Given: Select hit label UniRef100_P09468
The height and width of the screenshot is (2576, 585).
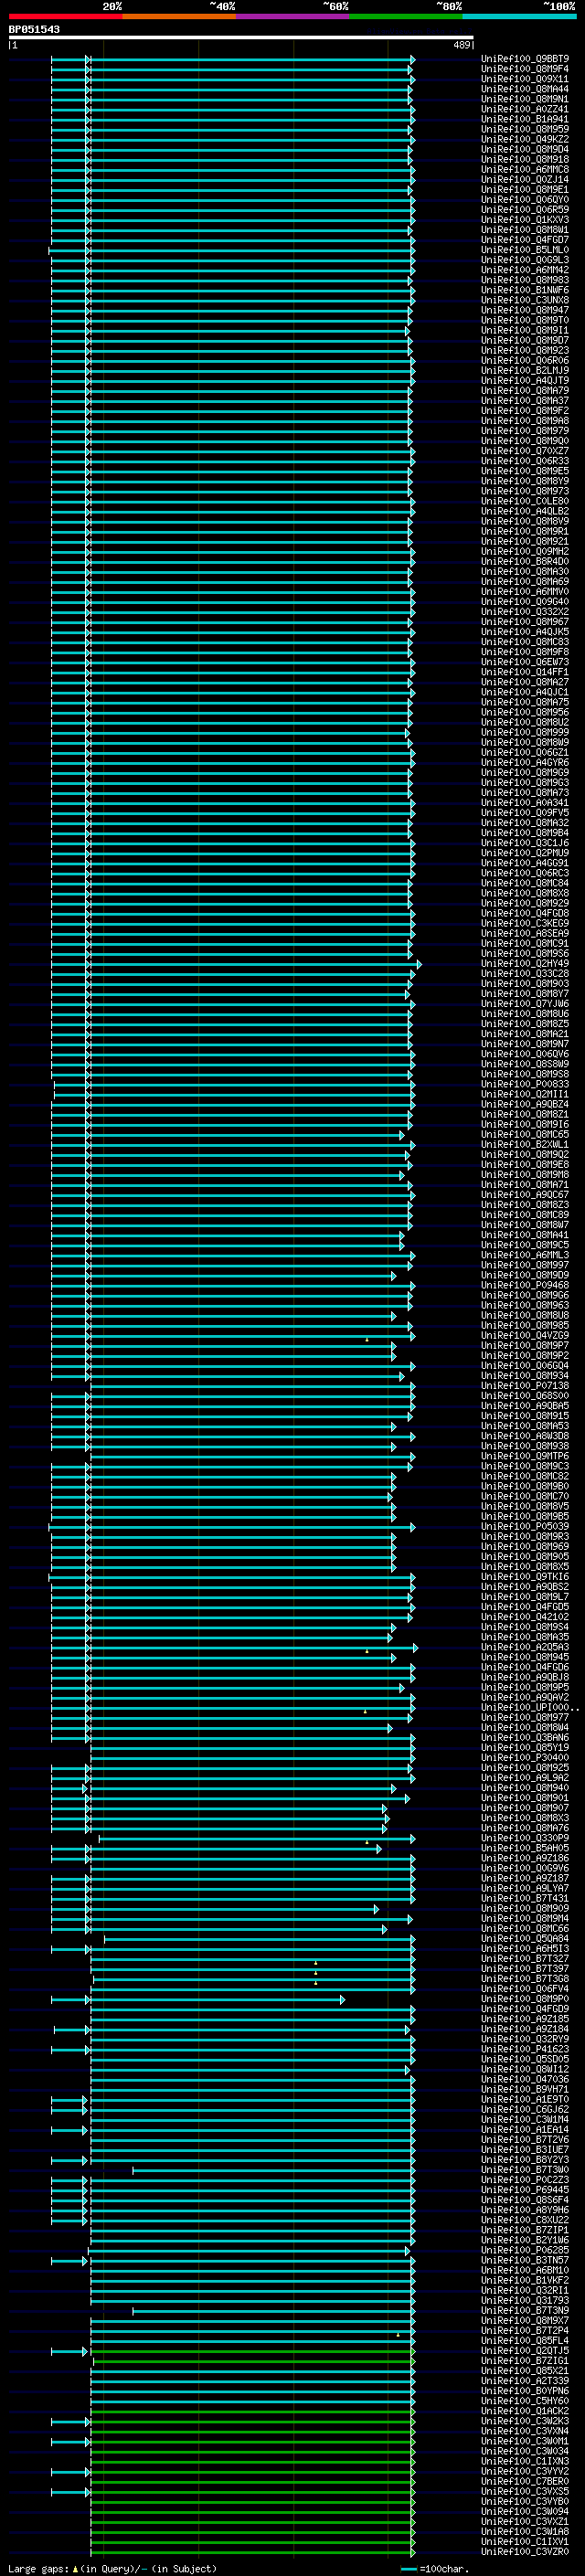Looking at the screenshot, I should [525, 1285].
